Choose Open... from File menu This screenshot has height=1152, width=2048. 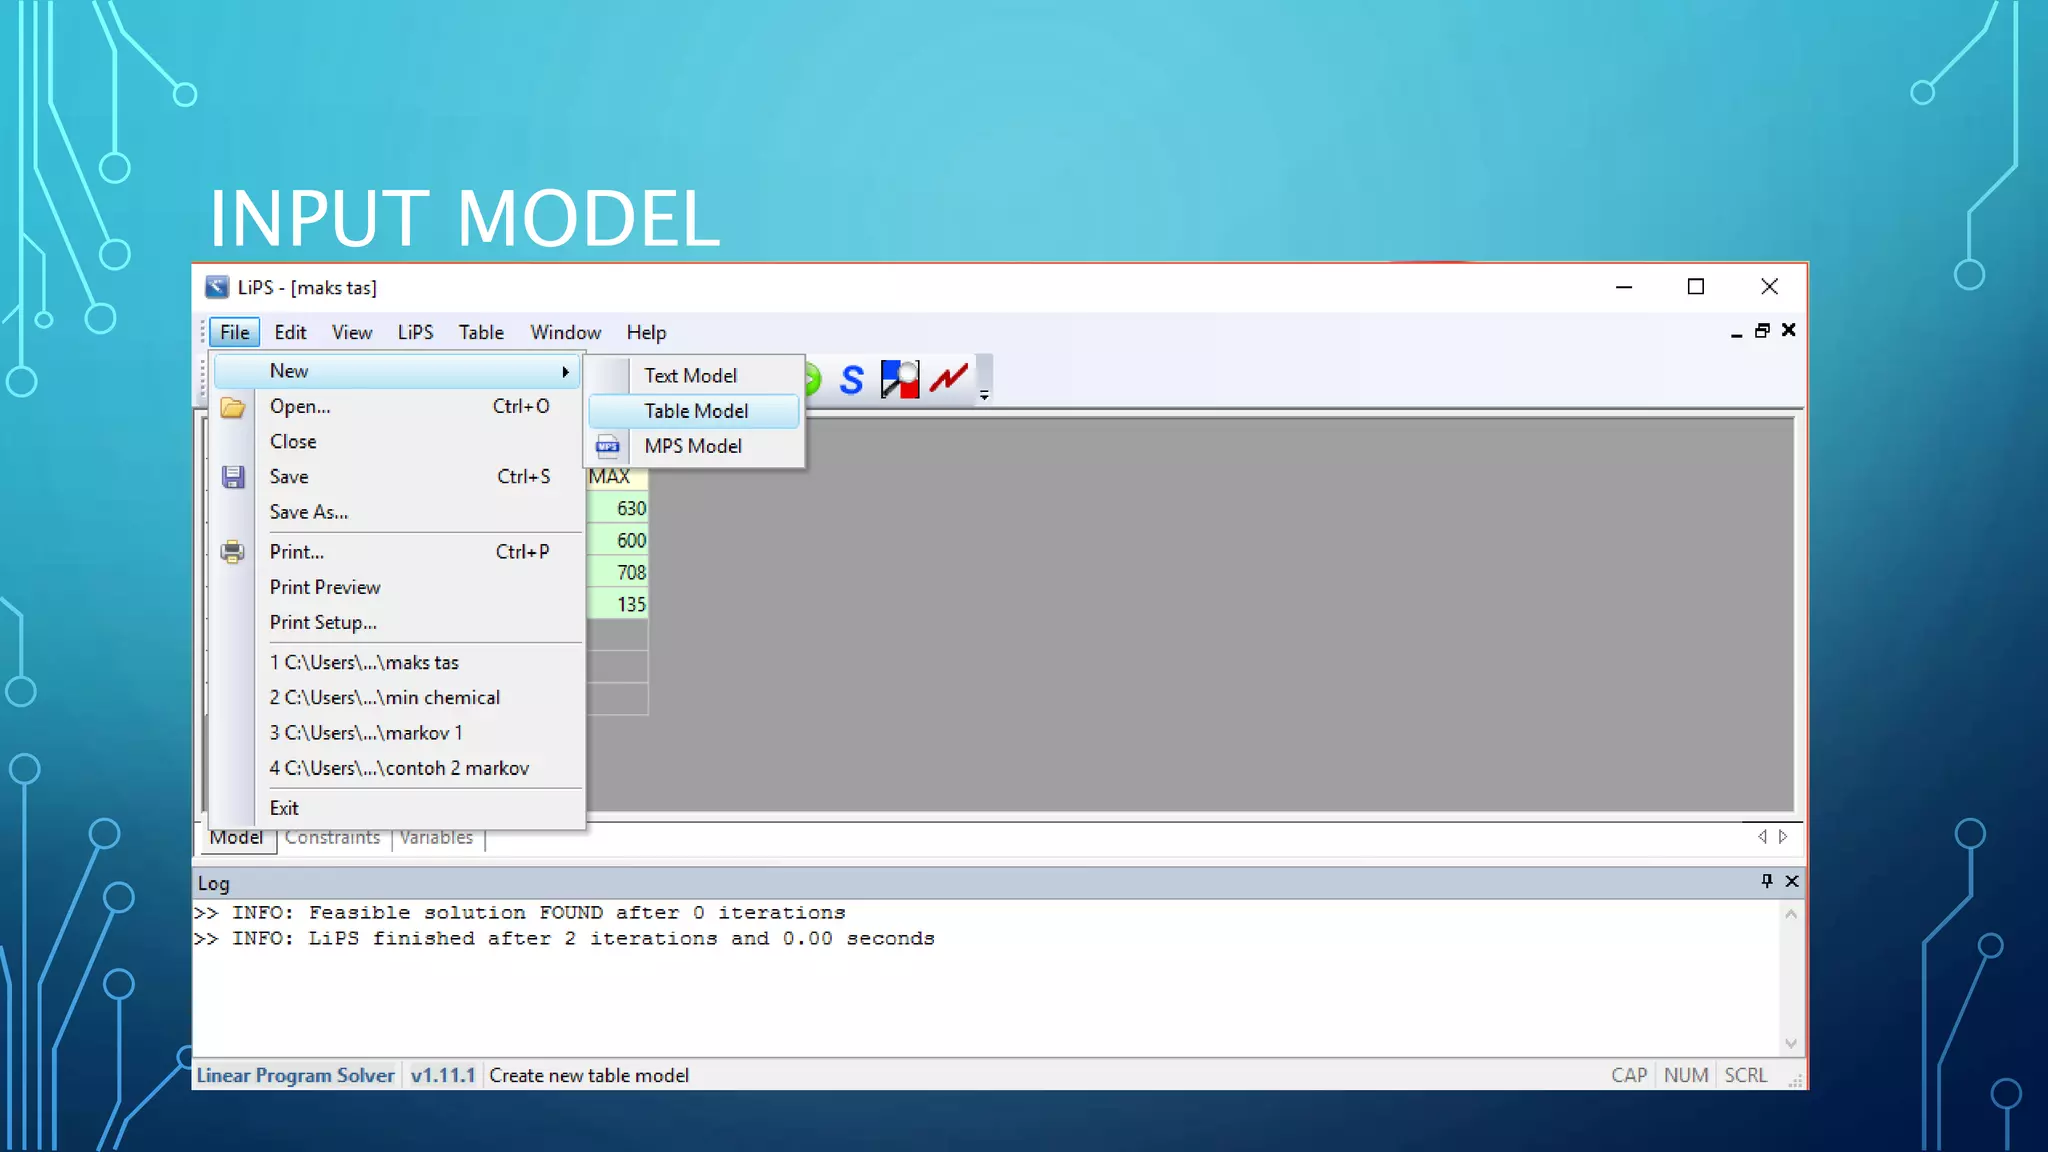point(399,407)
